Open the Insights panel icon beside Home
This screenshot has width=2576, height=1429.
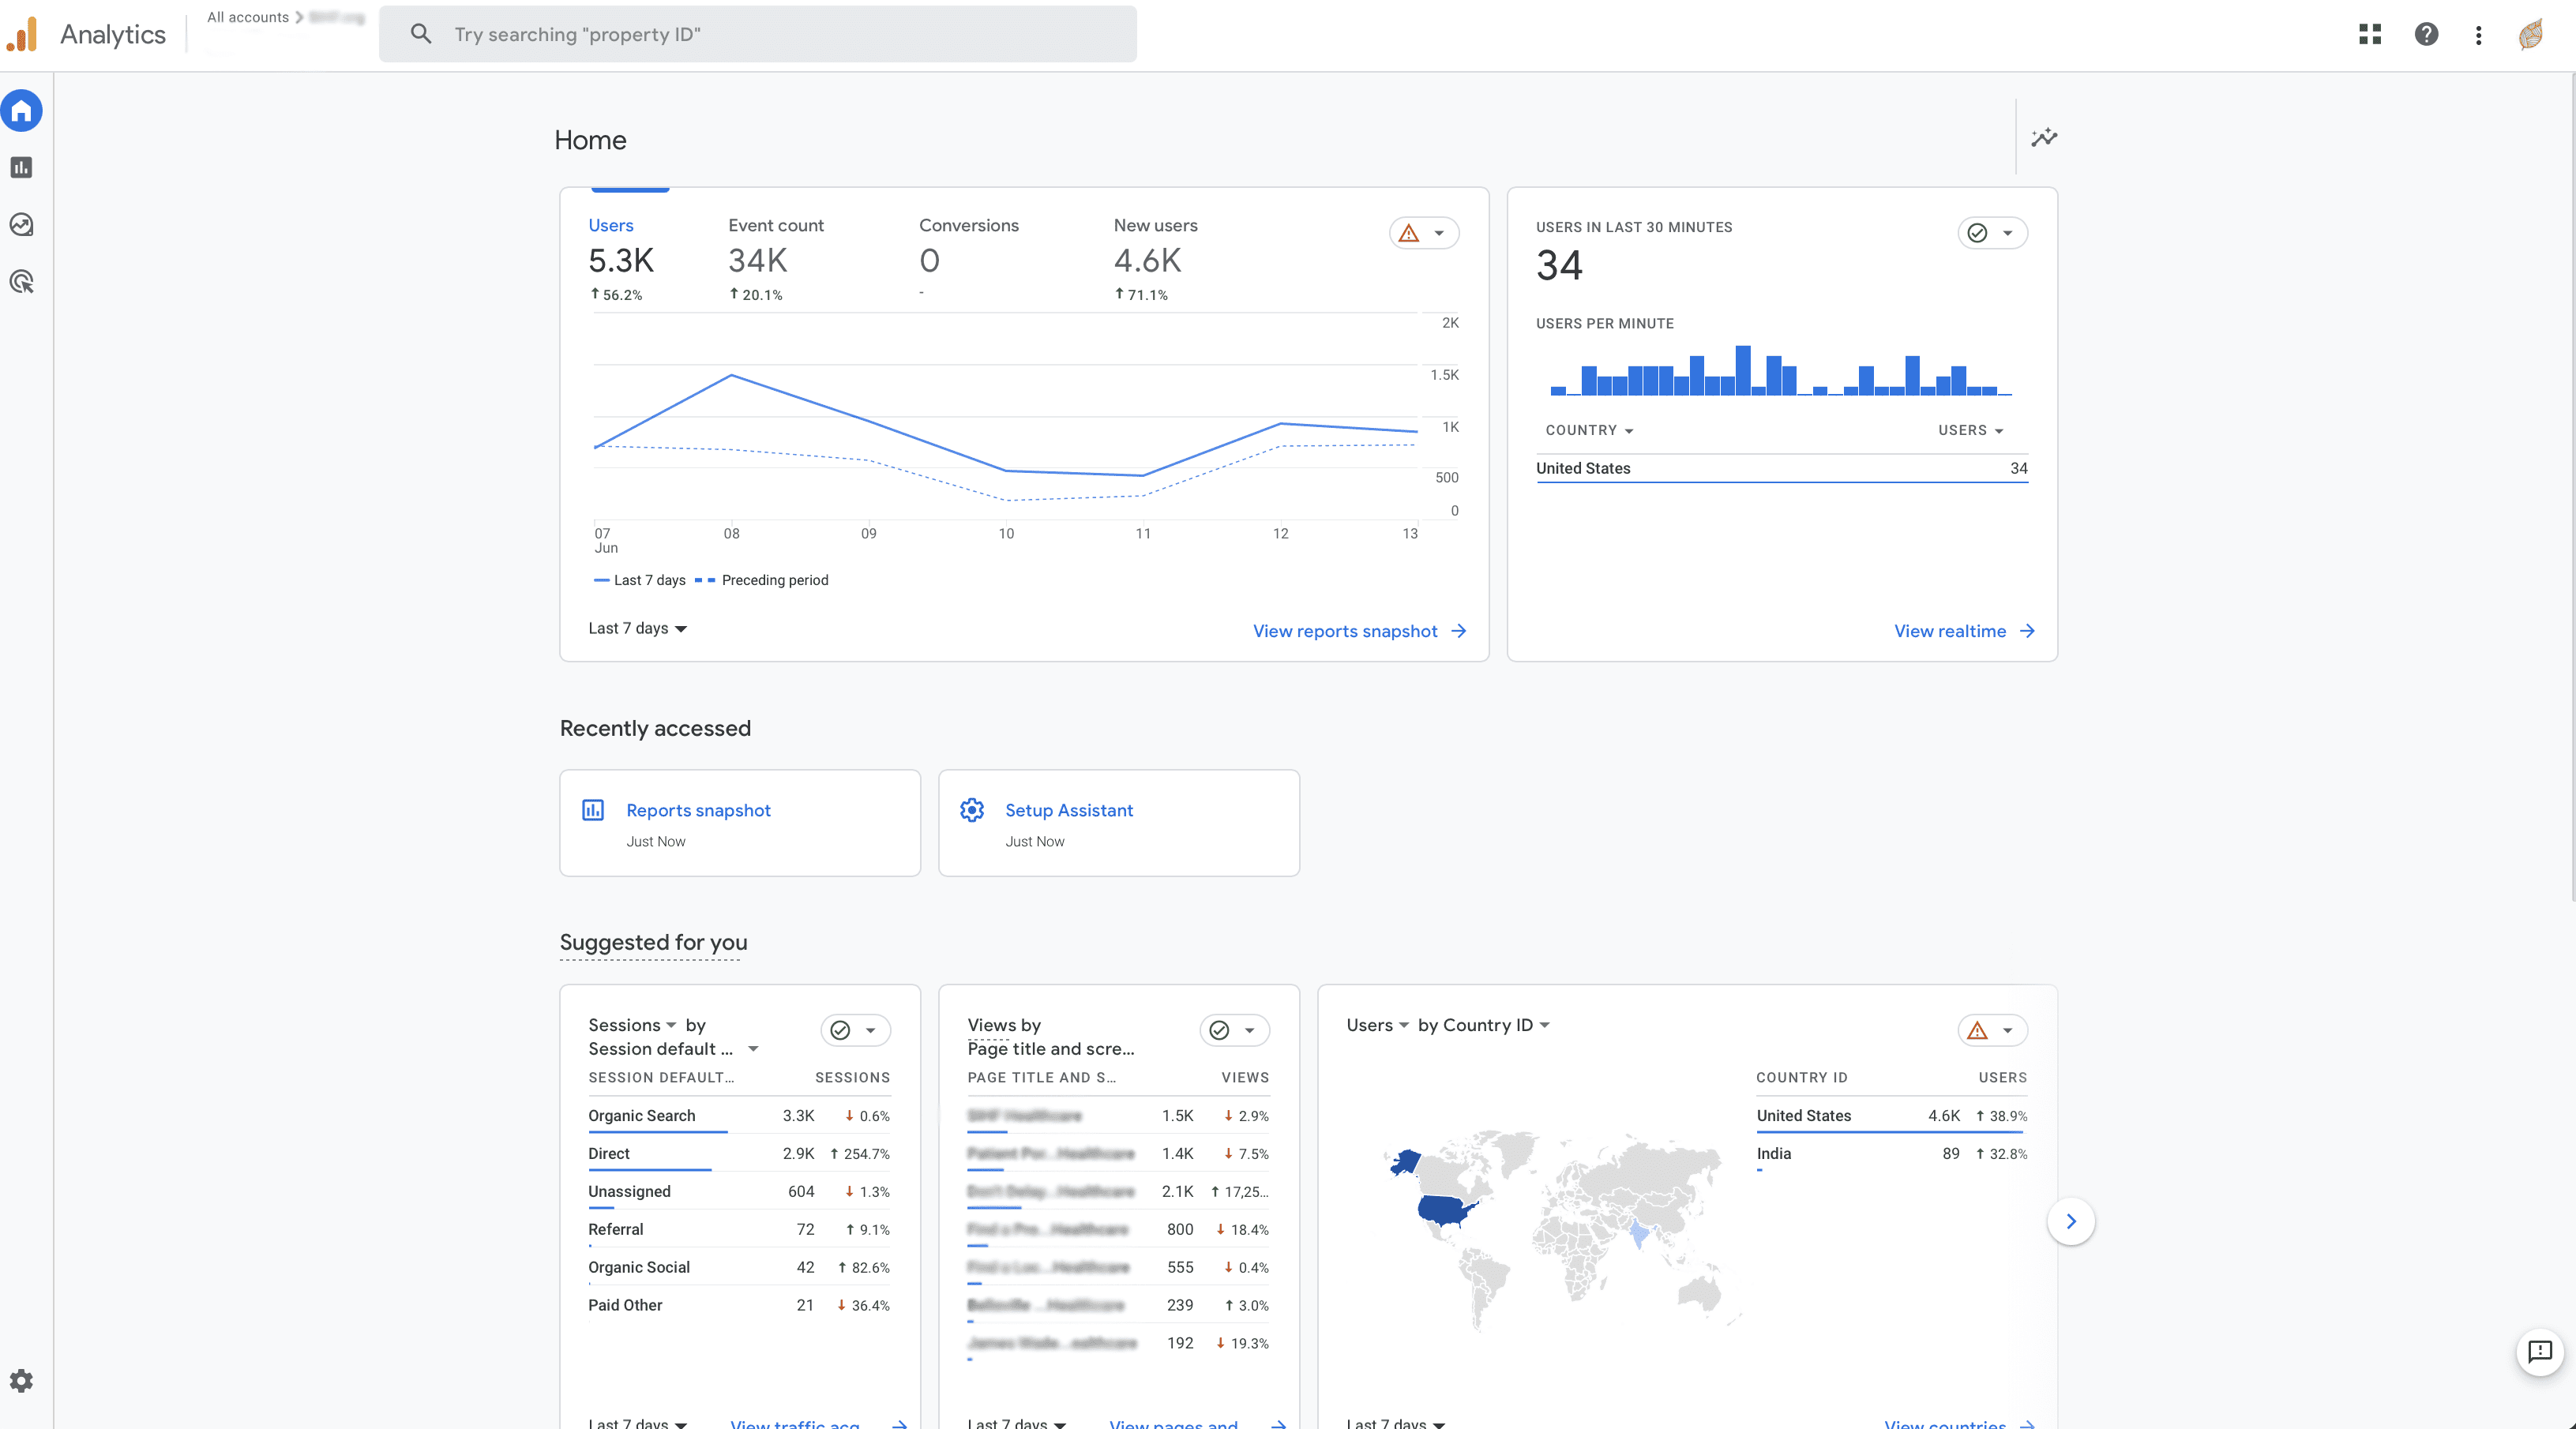coord(2045,138)
